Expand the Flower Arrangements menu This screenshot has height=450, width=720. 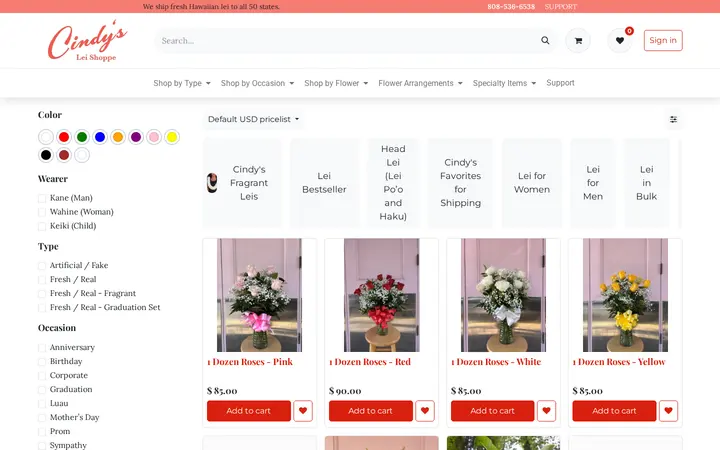point(420,83)
